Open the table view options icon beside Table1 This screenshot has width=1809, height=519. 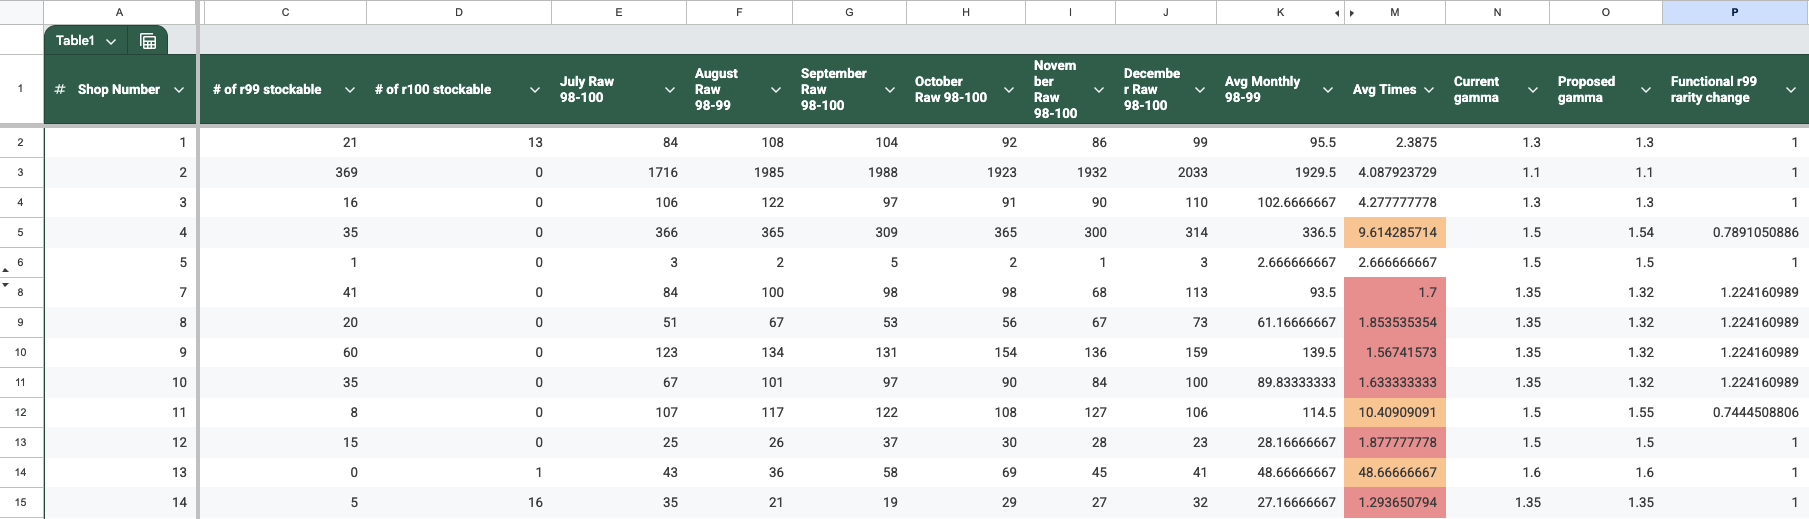coord(148,41)
